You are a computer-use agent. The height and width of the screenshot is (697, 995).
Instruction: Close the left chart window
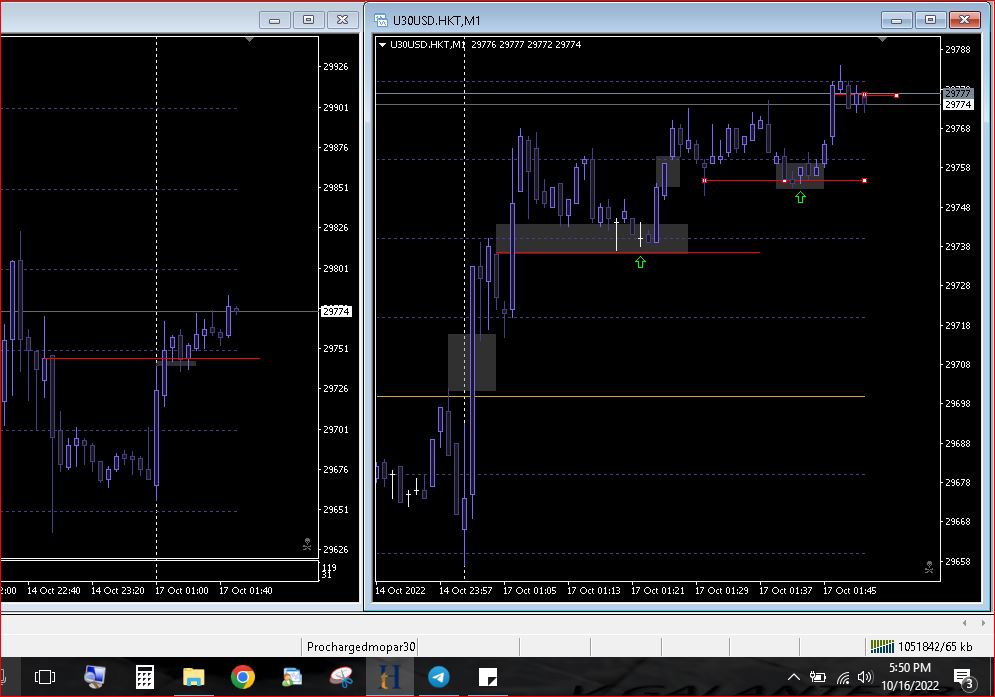tap(342, 20)
